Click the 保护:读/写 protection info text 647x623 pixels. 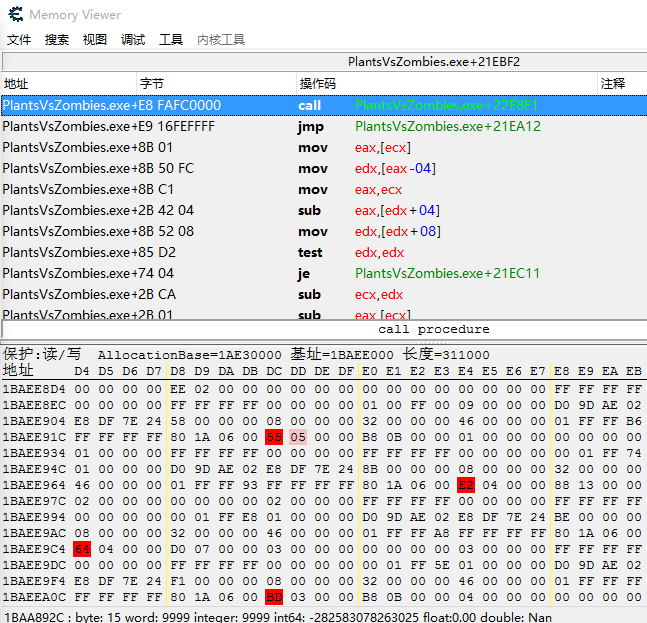coord(42,354)
